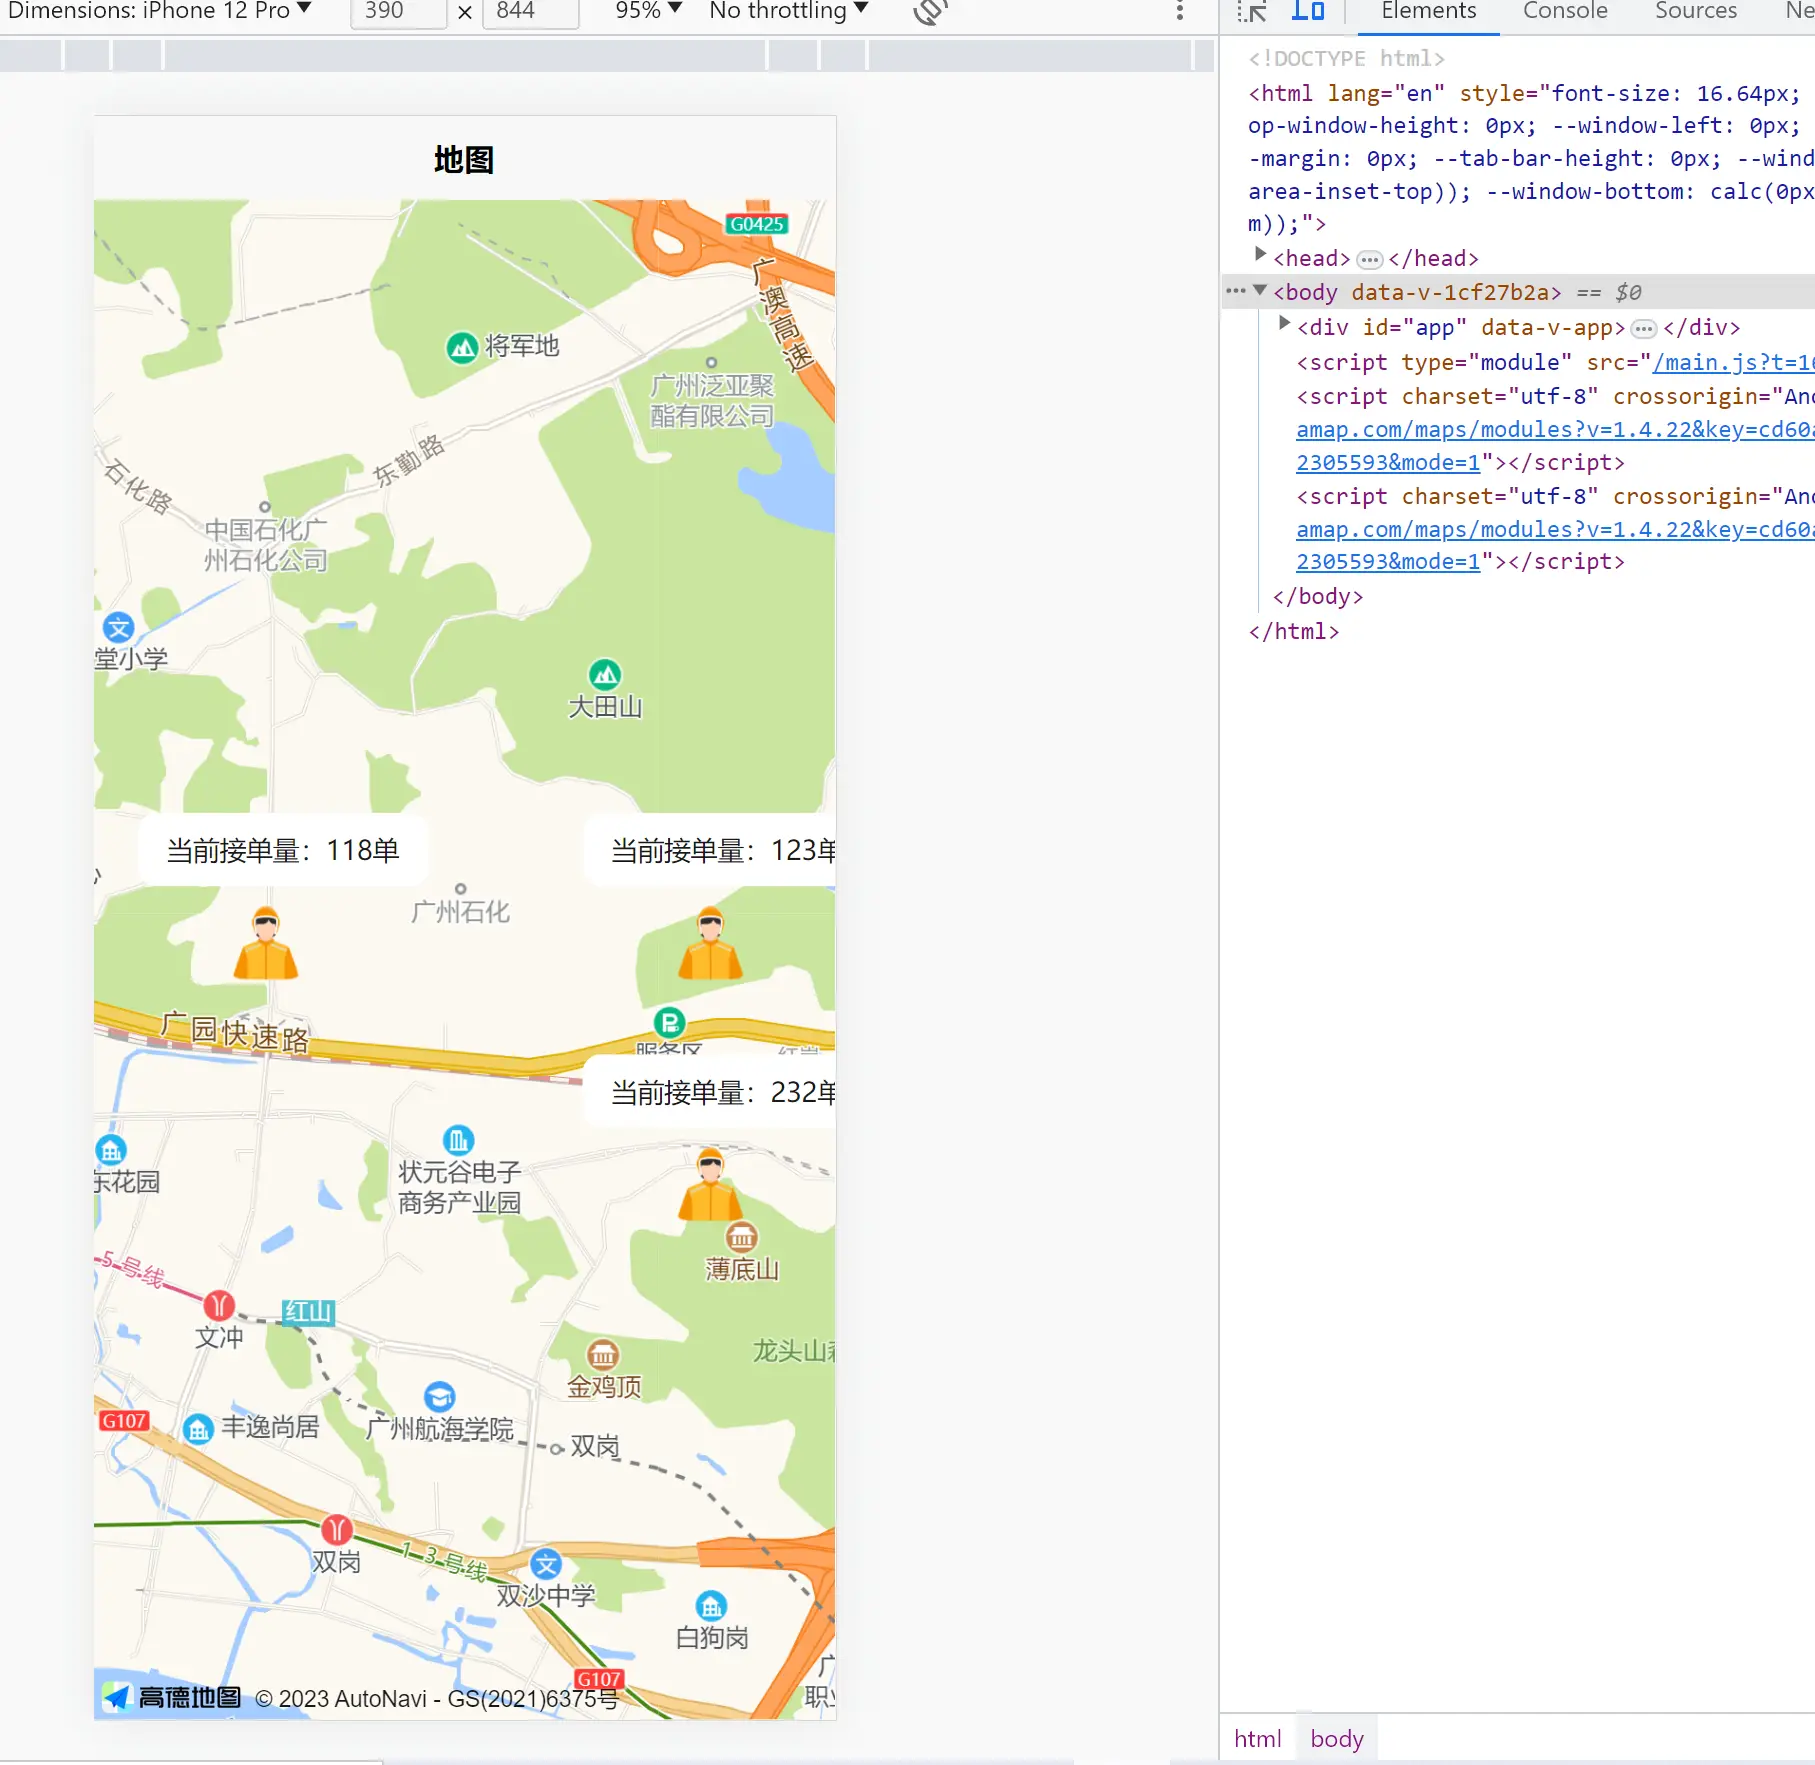Click the div app ellipsis expand badge
This screenshot has width=1815, height=1765.
1643,329
